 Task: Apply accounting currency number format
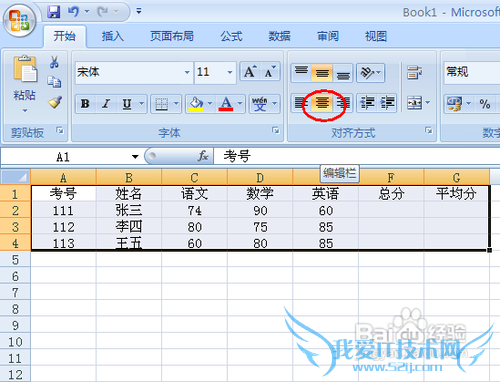click(x=455, y=104)
